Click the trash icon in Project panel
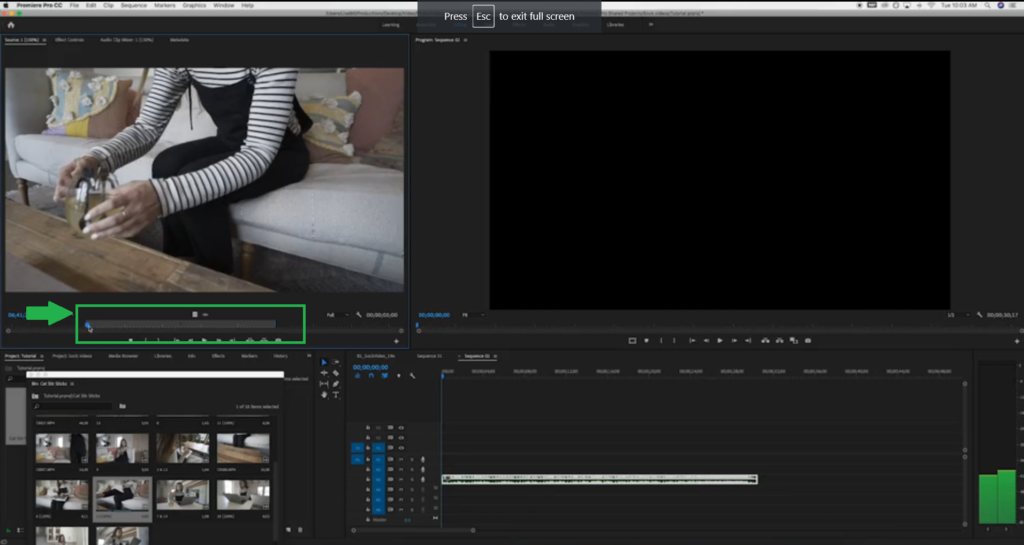The width and height of the screenshot is (1024, 545). [x=300, y=530]
